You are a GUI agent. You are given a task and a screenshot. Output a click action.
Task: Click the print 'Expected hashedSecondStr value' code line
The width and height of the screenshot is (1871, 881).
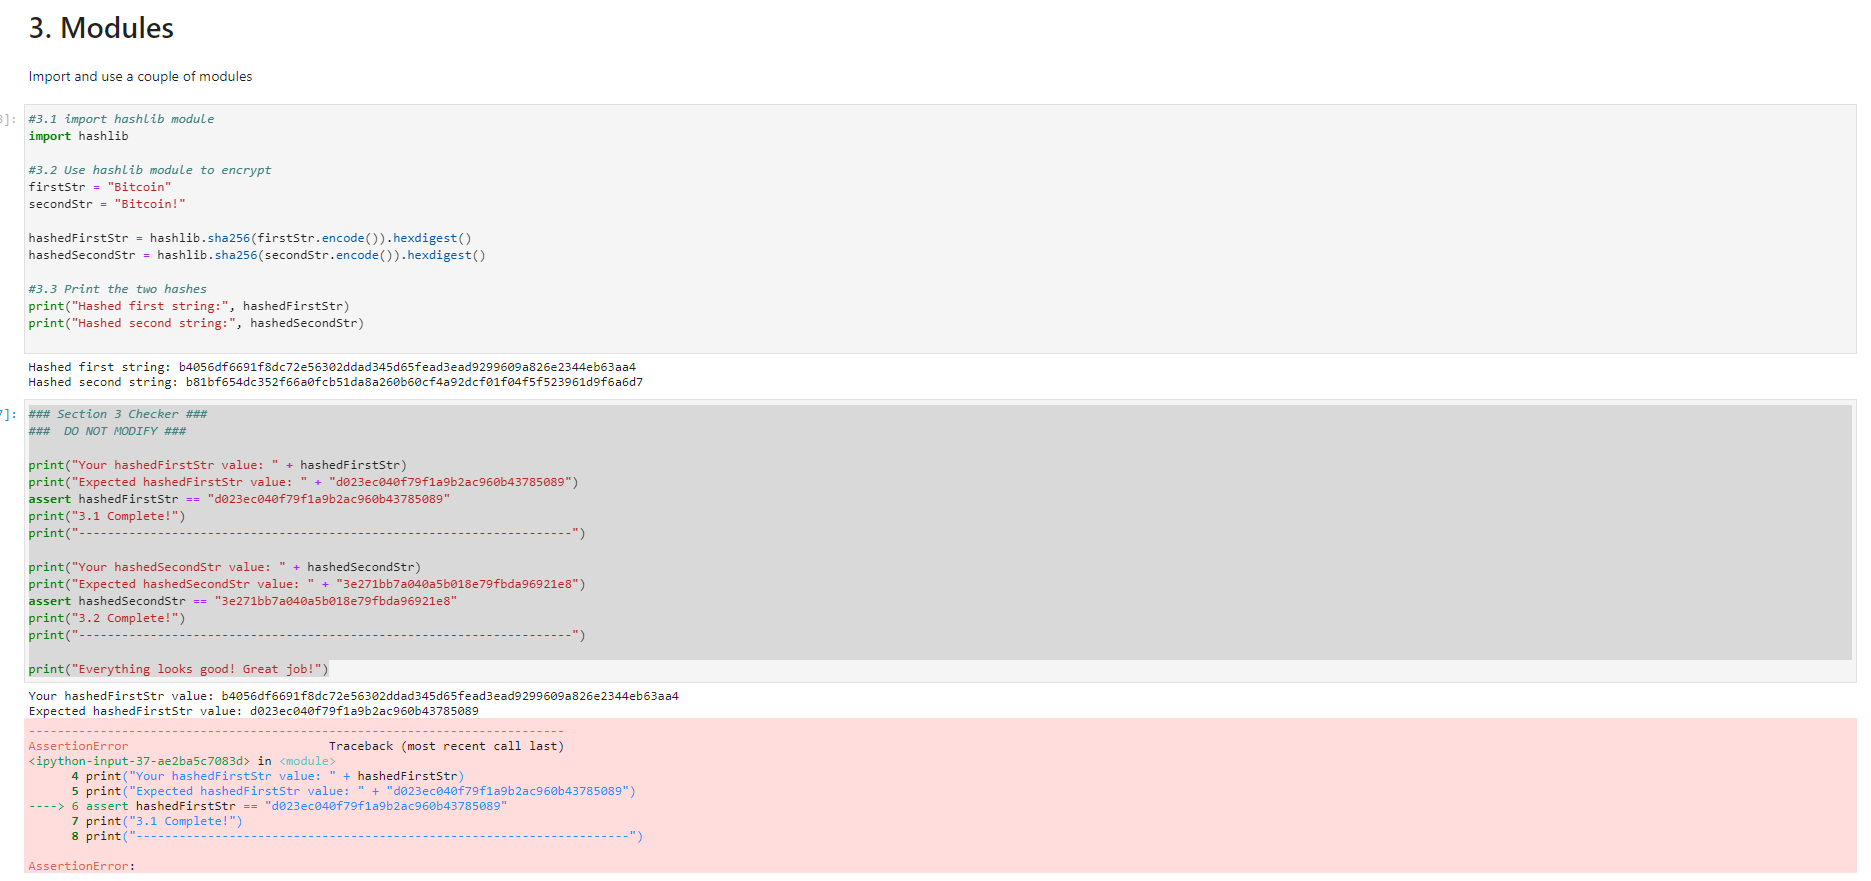coord(307,584)
